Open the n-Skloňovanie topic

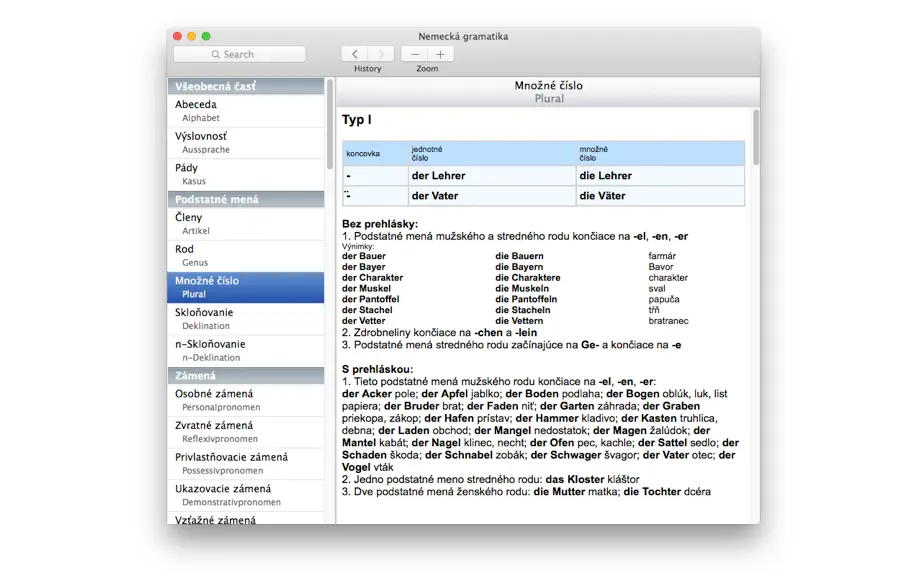[x=246, y=350]
